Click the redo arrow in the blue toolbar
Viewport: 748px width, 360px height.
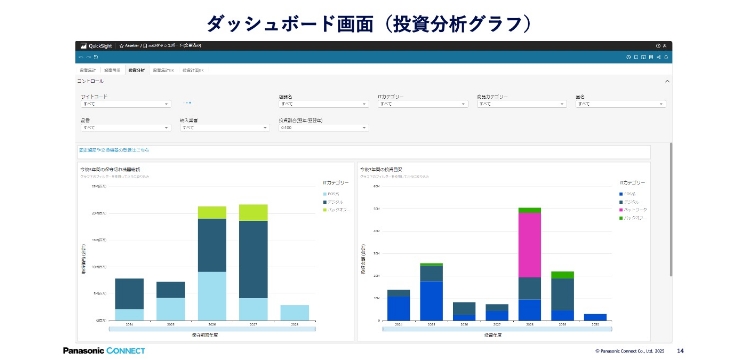click(88, 57)
